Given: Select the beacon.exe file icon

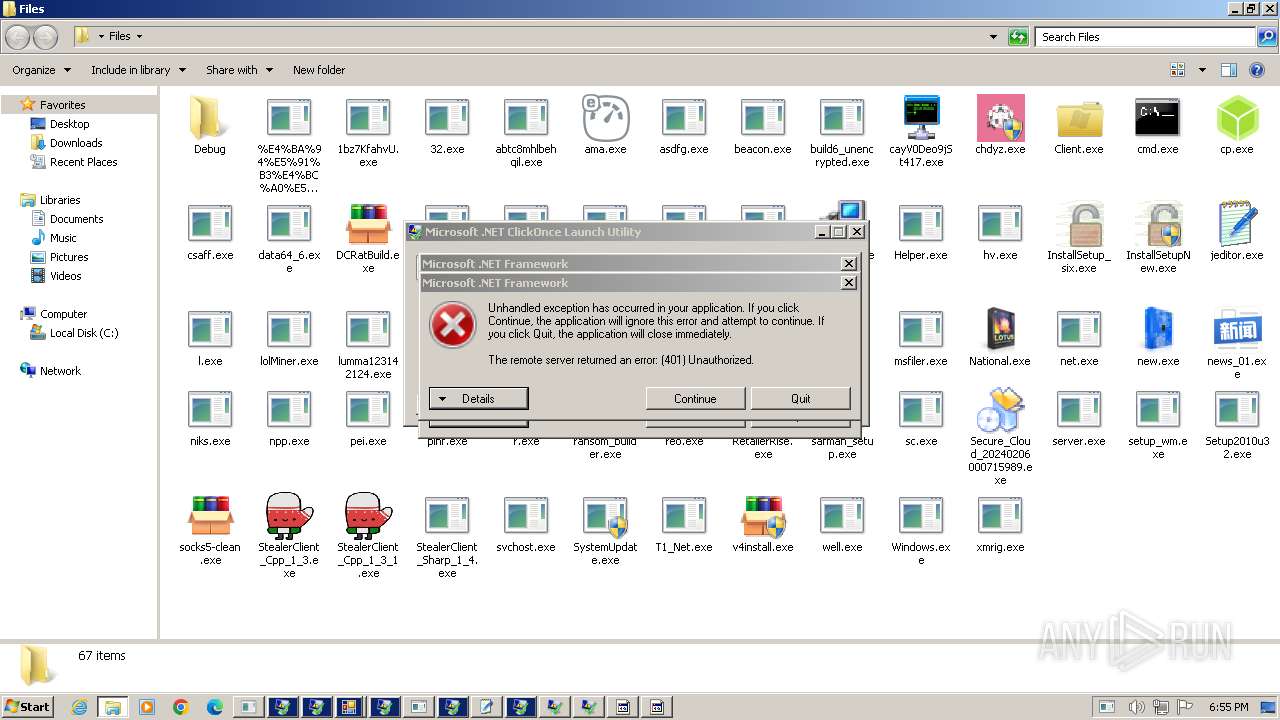Looking at the screenshot, I should [x=763, y=118].
